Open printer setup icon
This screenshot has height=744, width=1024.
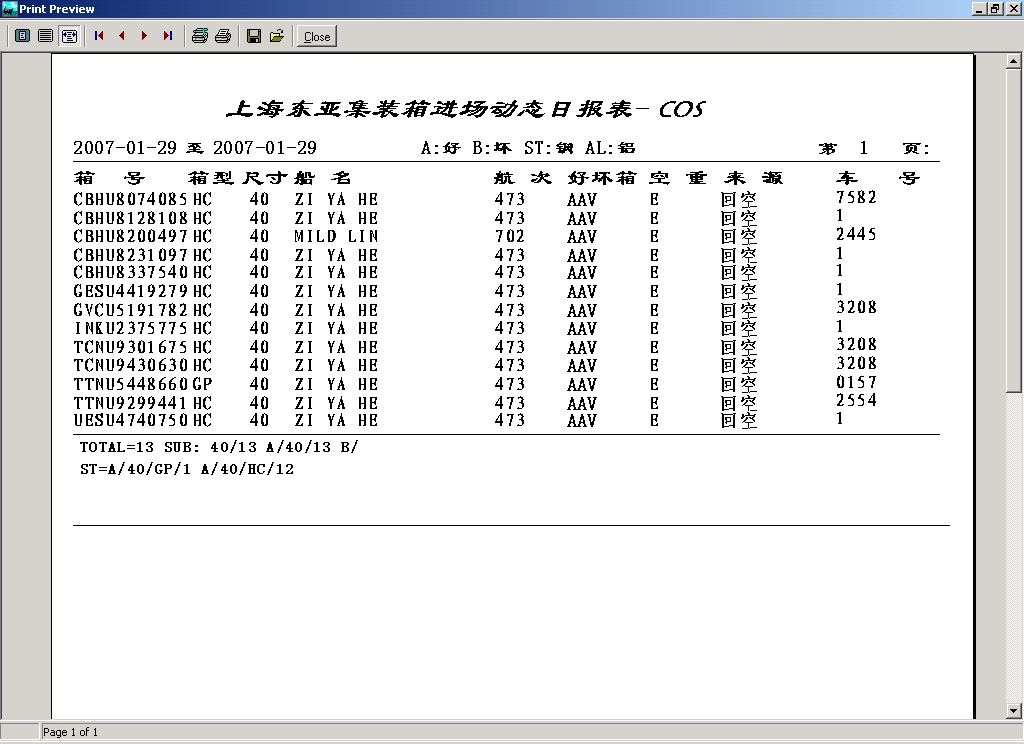(x=200, y=36)
